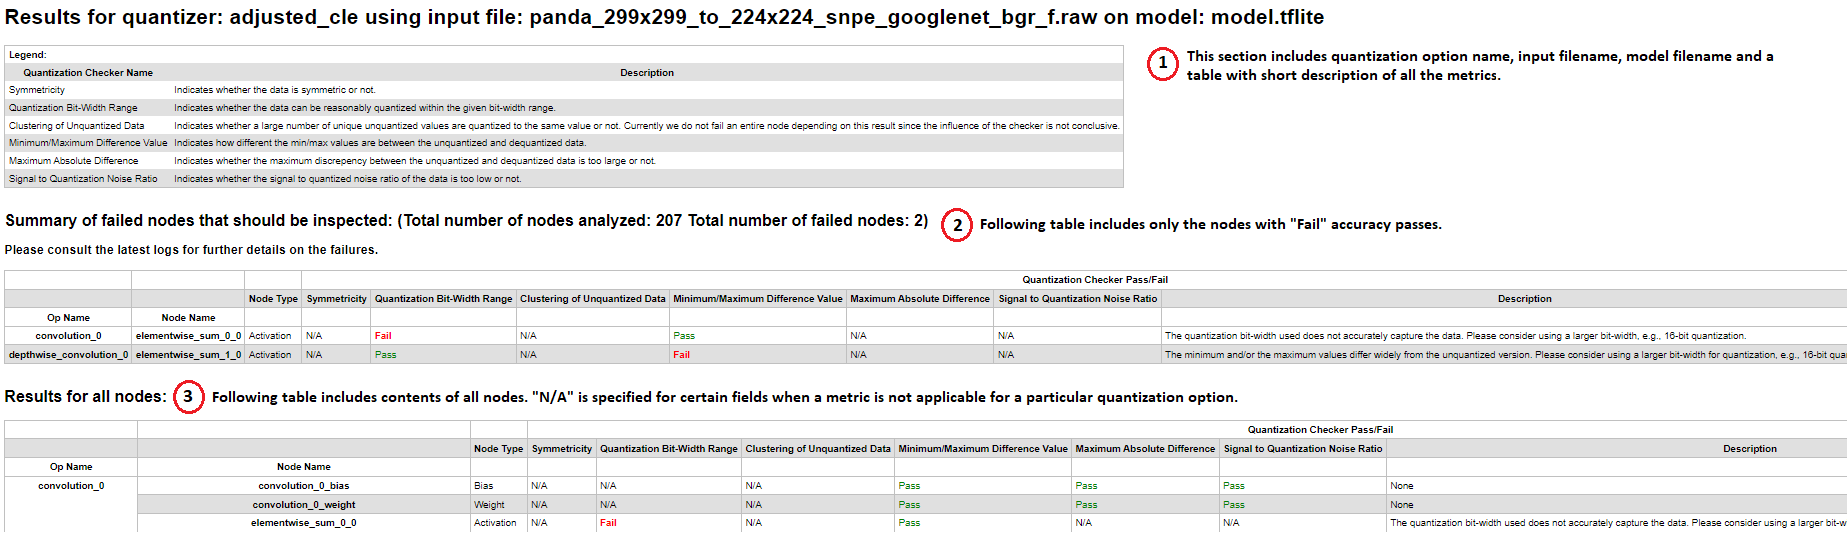
Task: Select "elementwise_sum_0_0" in the failed-nodes summary table
Action: click(x=188, y=336)
